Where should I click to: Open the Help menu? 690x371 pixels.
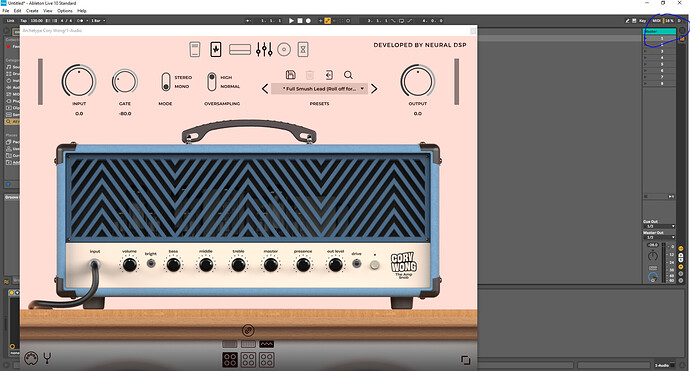click(82, 11)
